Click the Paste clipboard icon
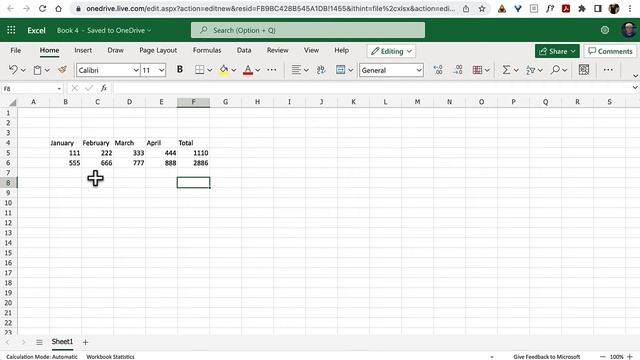 pos(37,70)
